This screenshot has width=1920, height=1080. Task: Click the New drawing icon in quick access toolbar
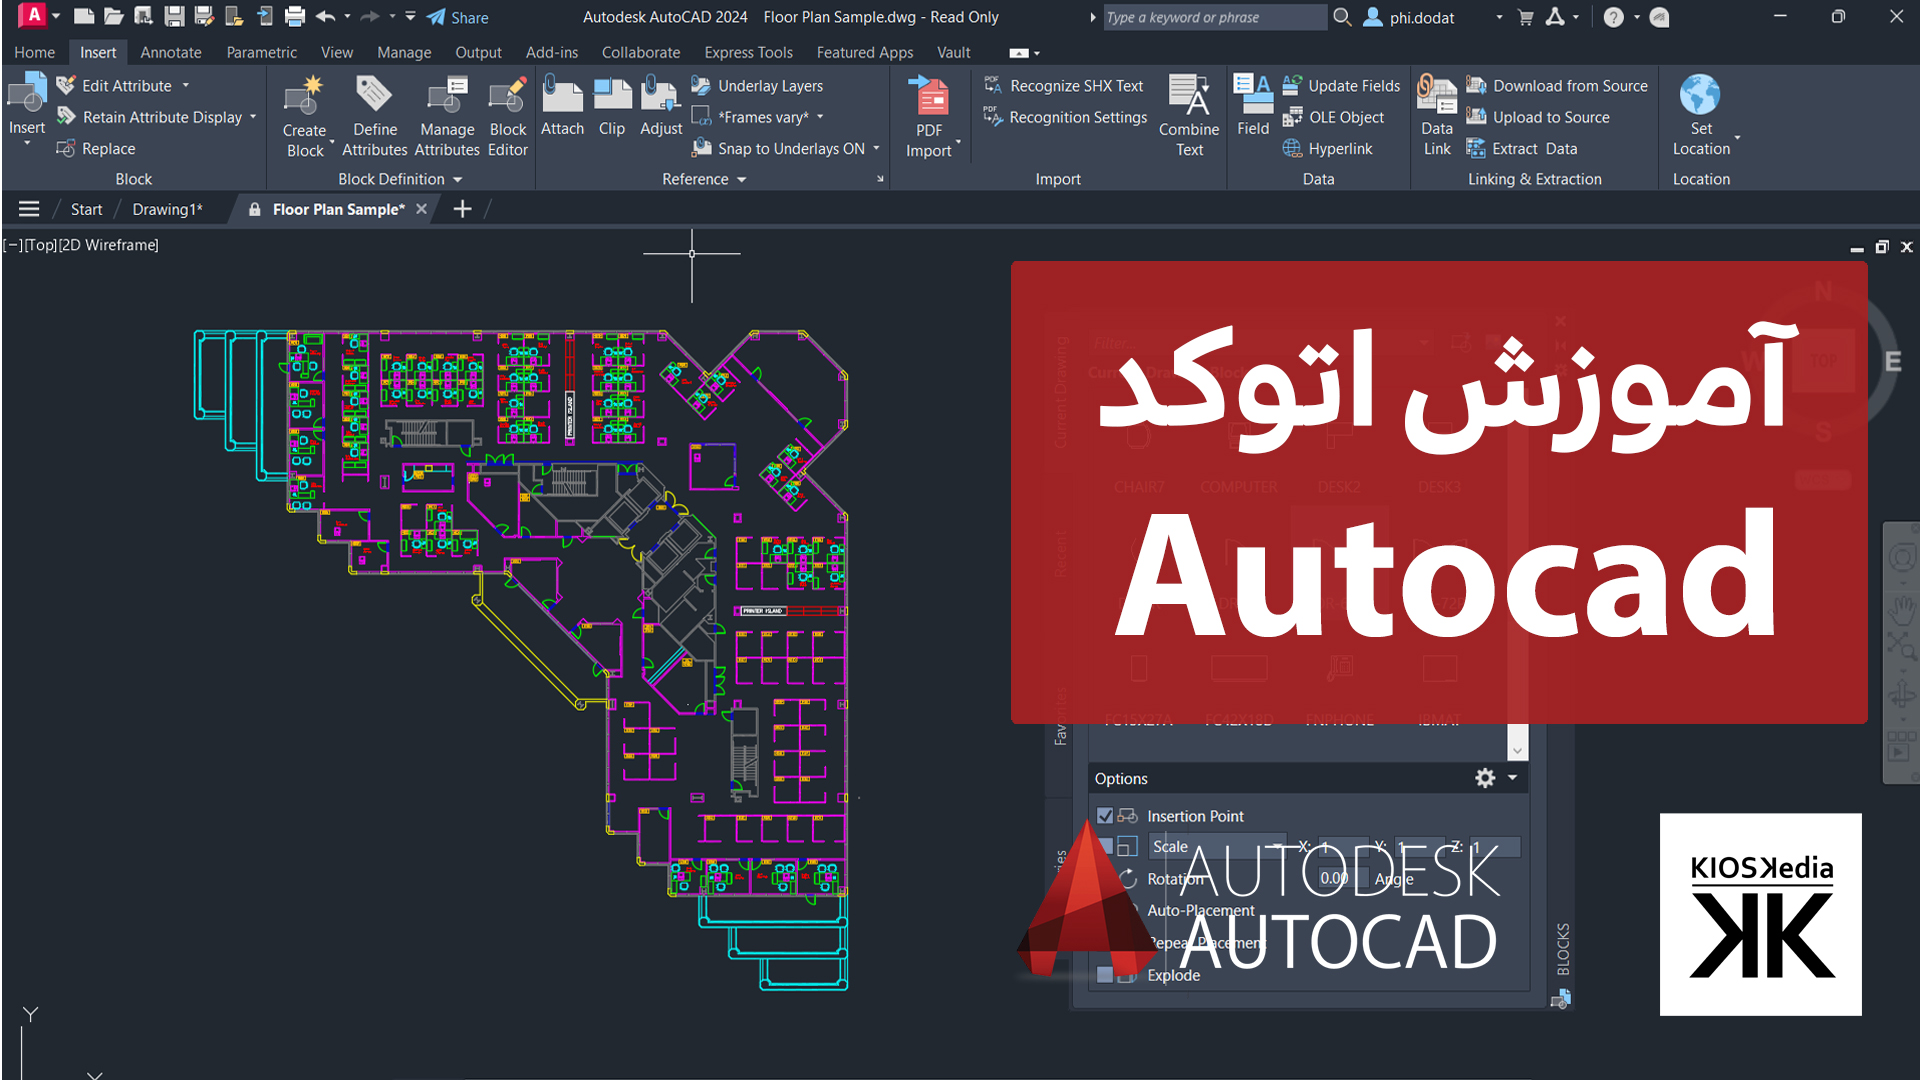(x=85, y=16)
